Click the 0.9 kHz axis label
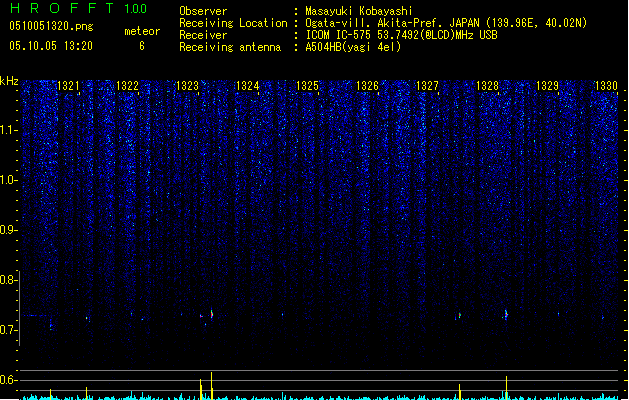 pos(8,230)
